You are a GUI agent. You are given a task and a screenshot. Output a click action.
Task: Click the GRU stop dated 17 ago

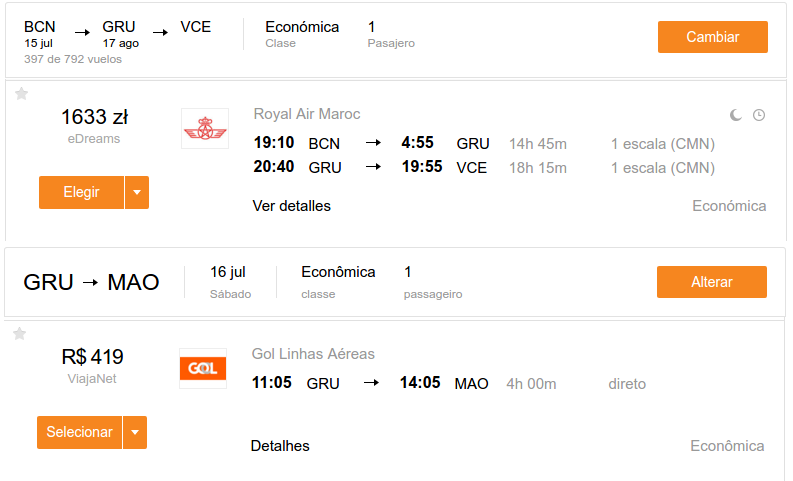click(x=120, y=34)
